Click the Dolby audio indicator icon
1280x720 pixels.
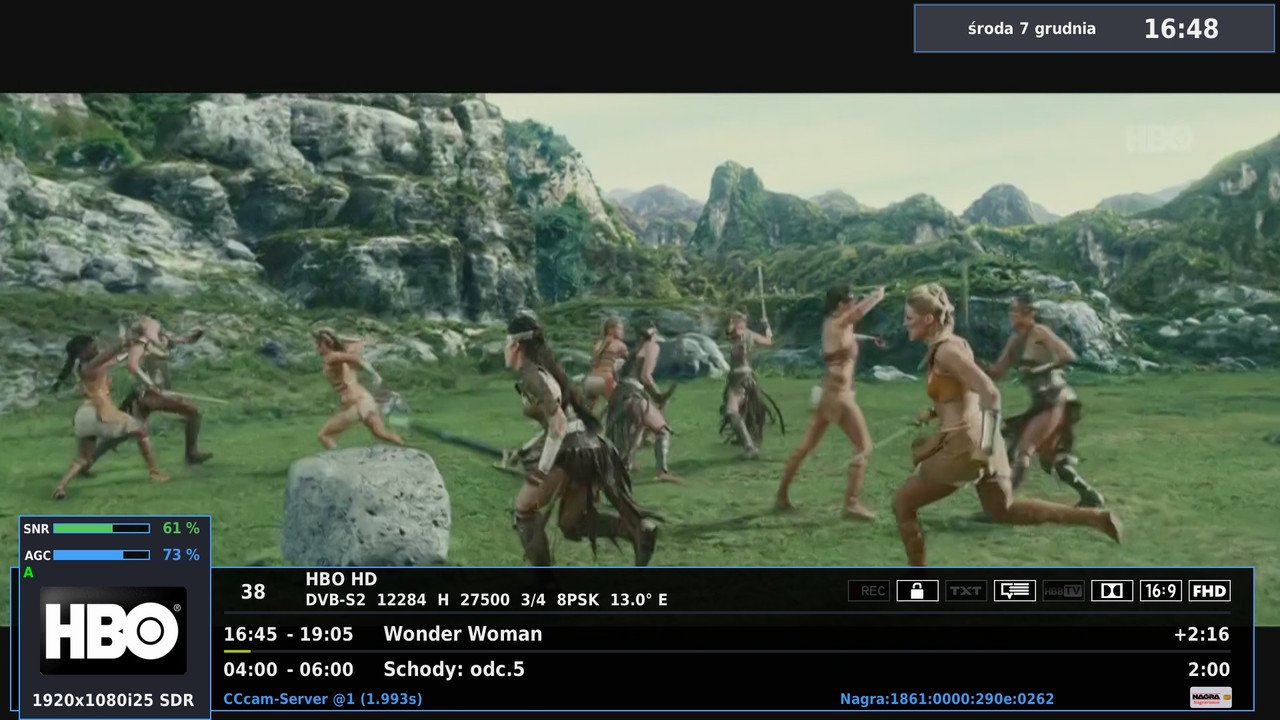(1111, 591)
